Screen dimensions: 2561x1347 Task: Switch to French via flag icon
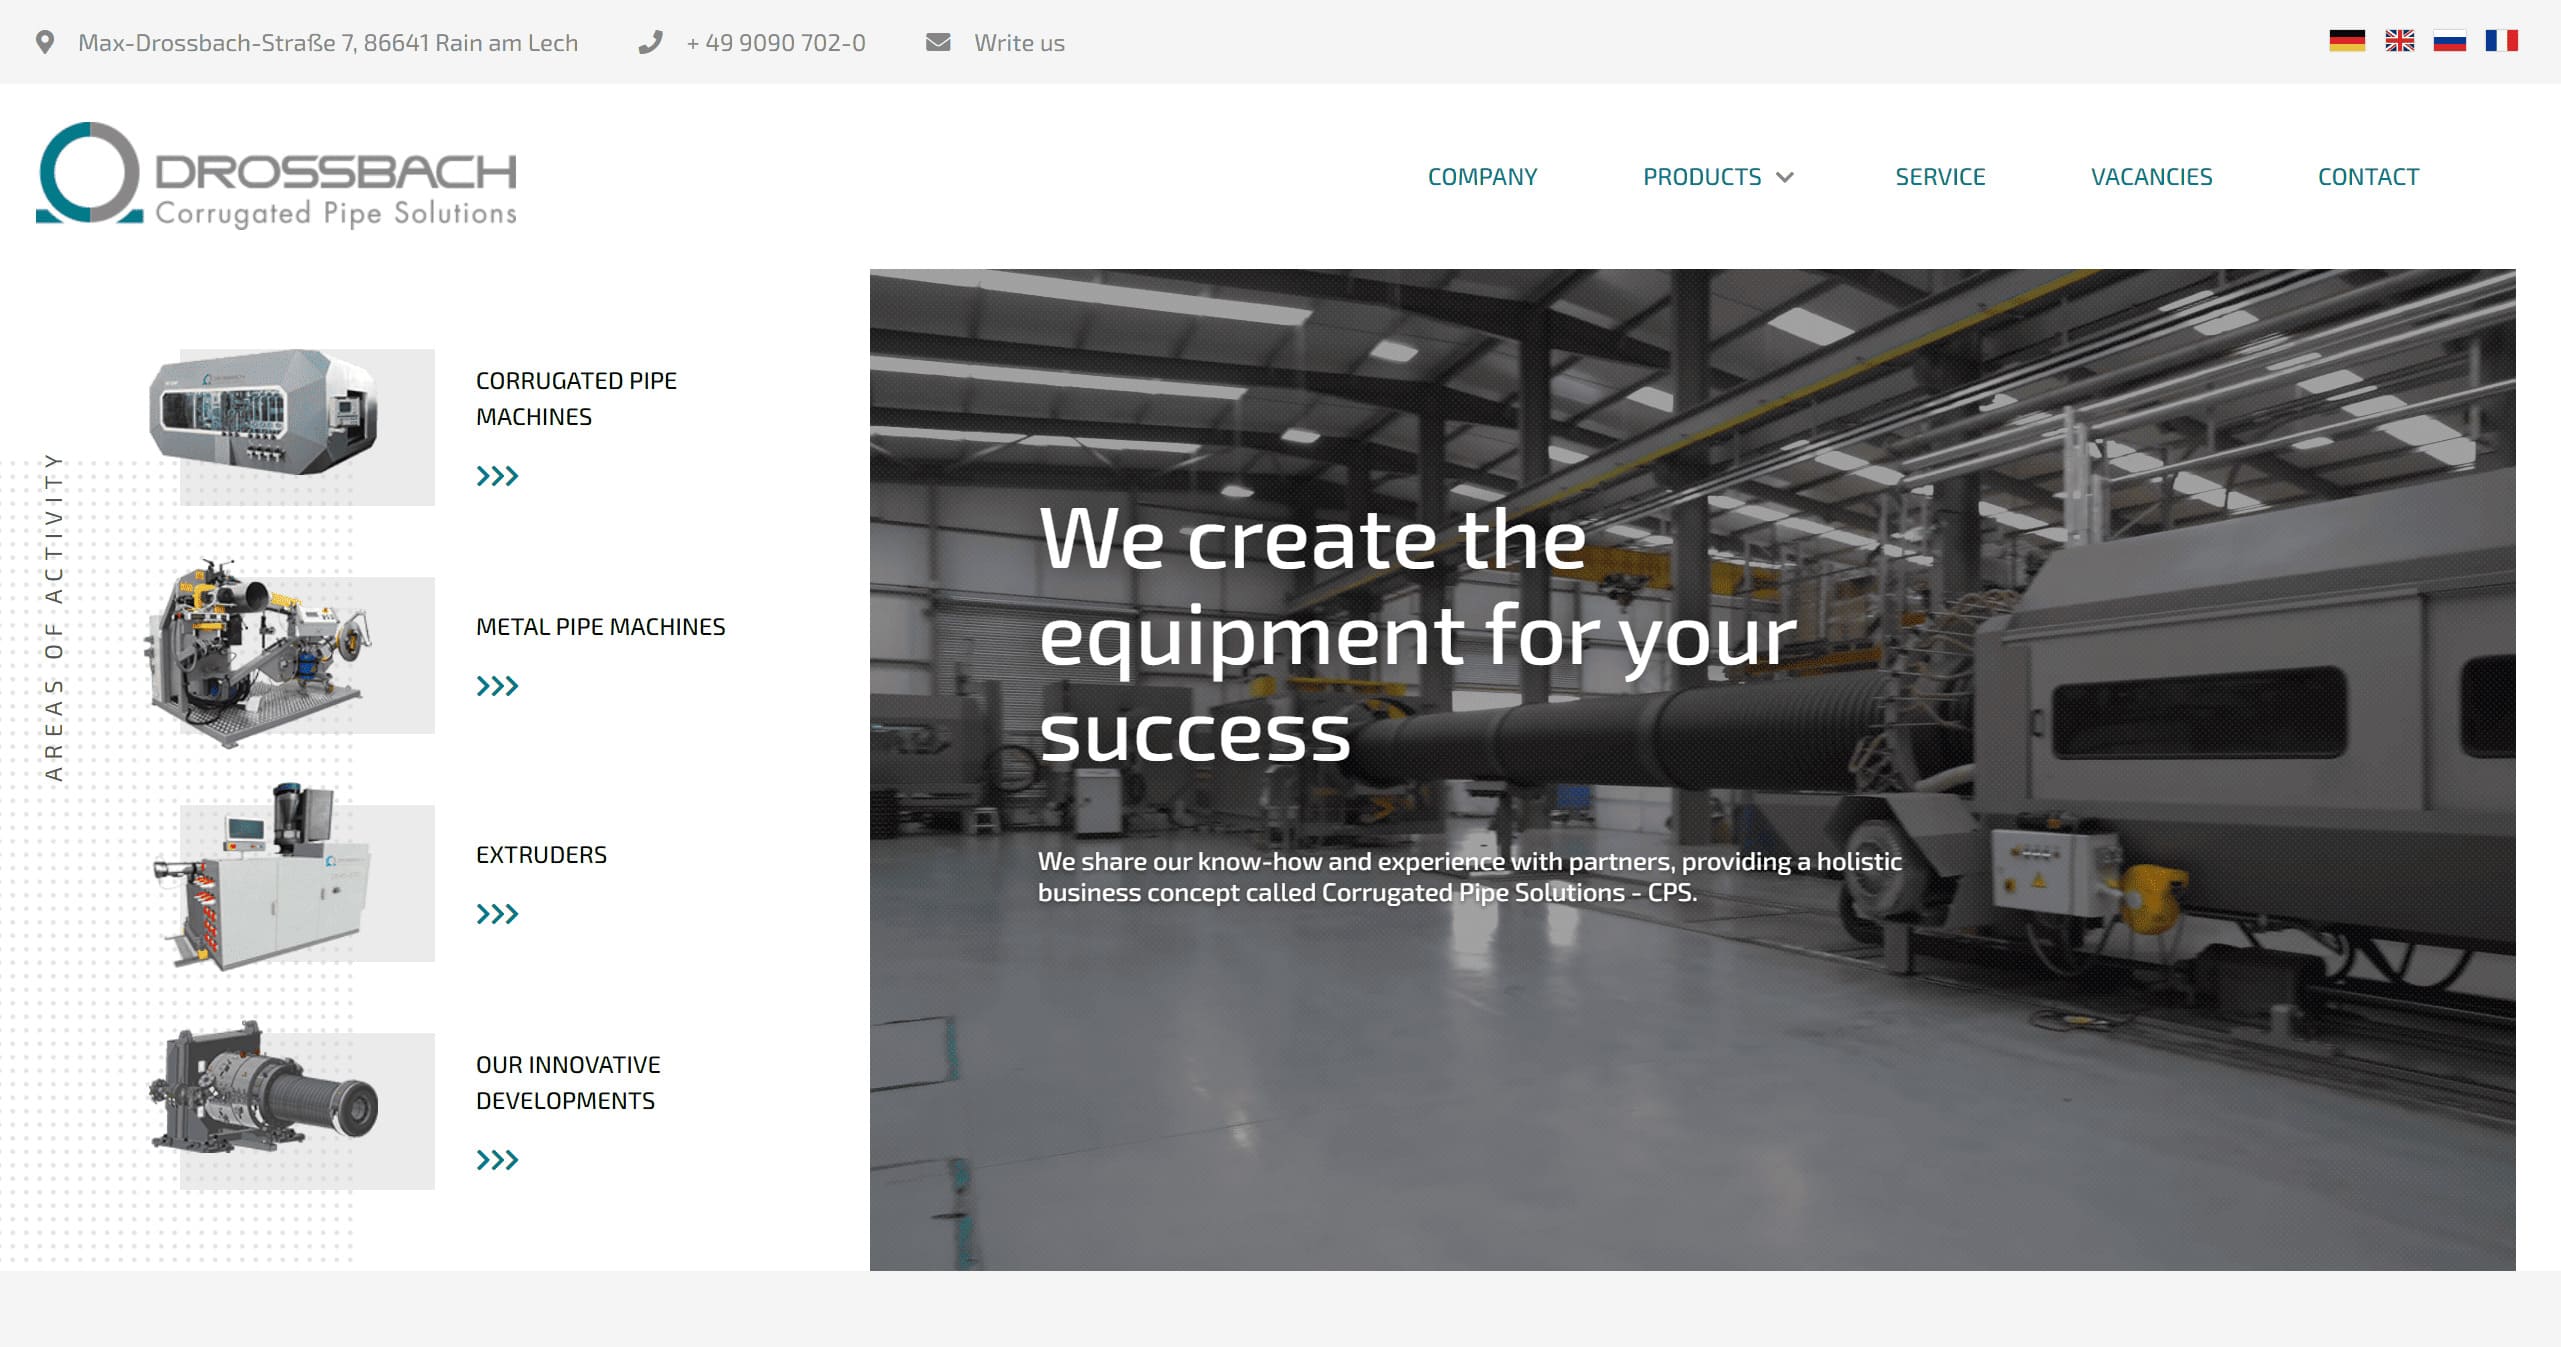tap(2500, 41)
